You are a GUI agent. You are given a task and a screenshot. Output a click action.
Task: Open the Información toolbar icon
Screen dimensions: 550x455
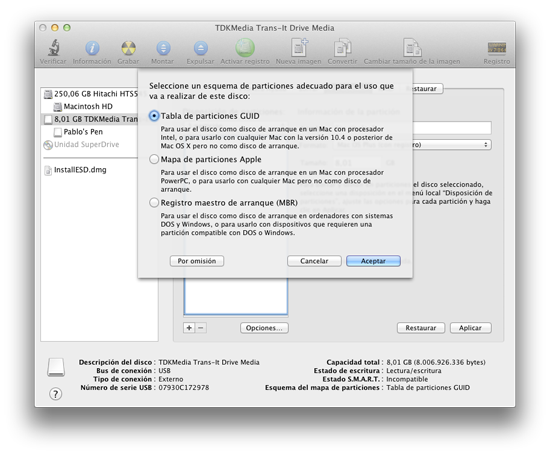tap(92, 48)
